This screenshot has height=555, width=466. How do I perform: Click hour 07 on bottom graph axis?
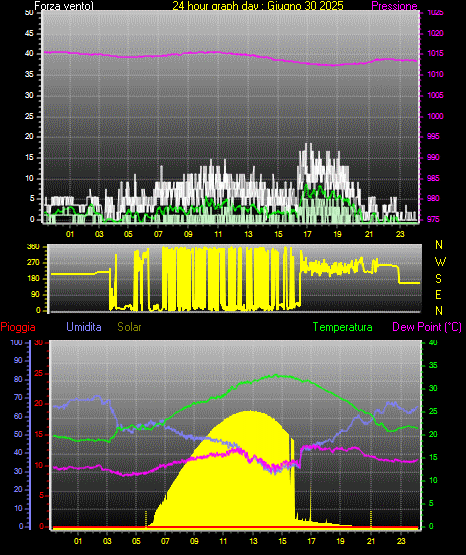point(165,541)
